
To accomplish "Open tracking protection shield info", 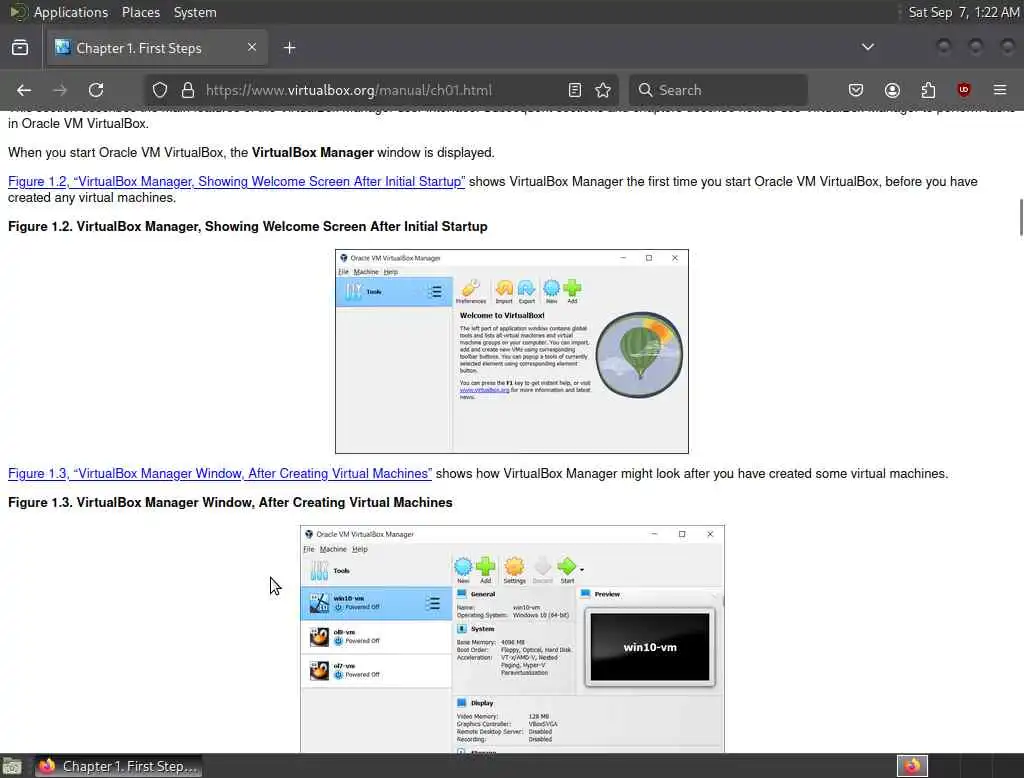I will [160, 90].
